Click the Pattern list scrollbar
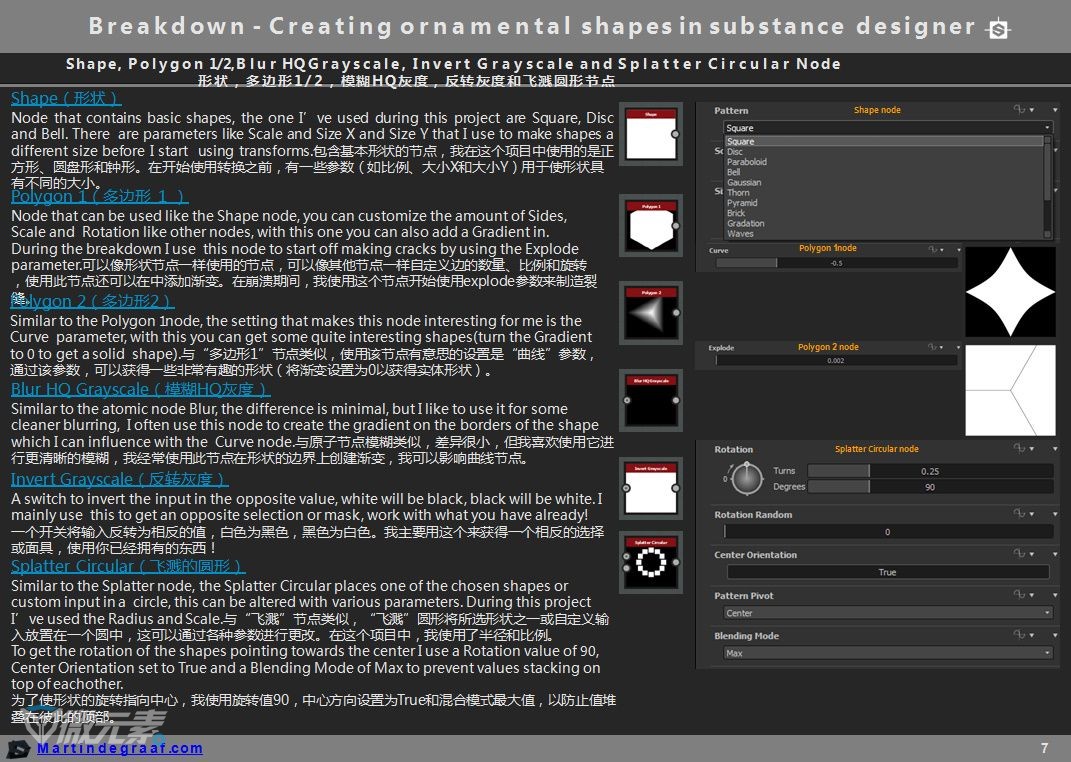Viewport: 1071px width, 762px height. pyautogui.click(x=1048, y=187)
